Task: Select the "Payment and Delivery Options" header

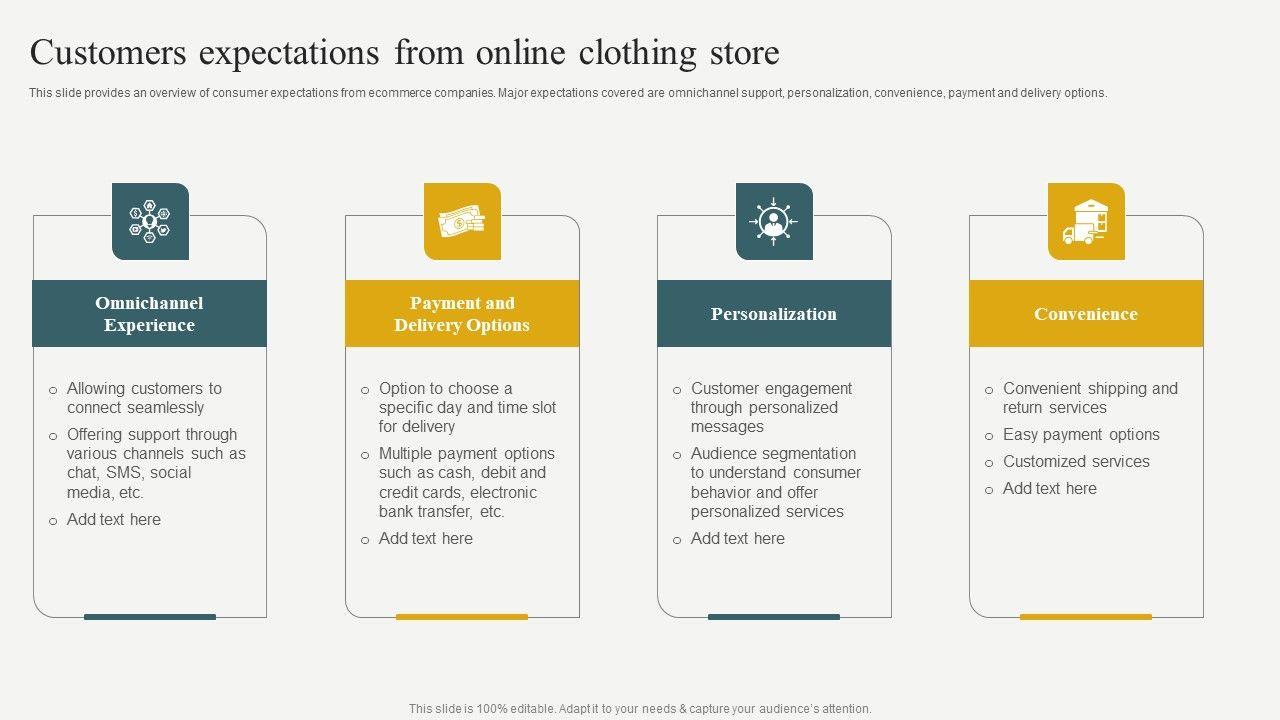Action: coord(462,314)
